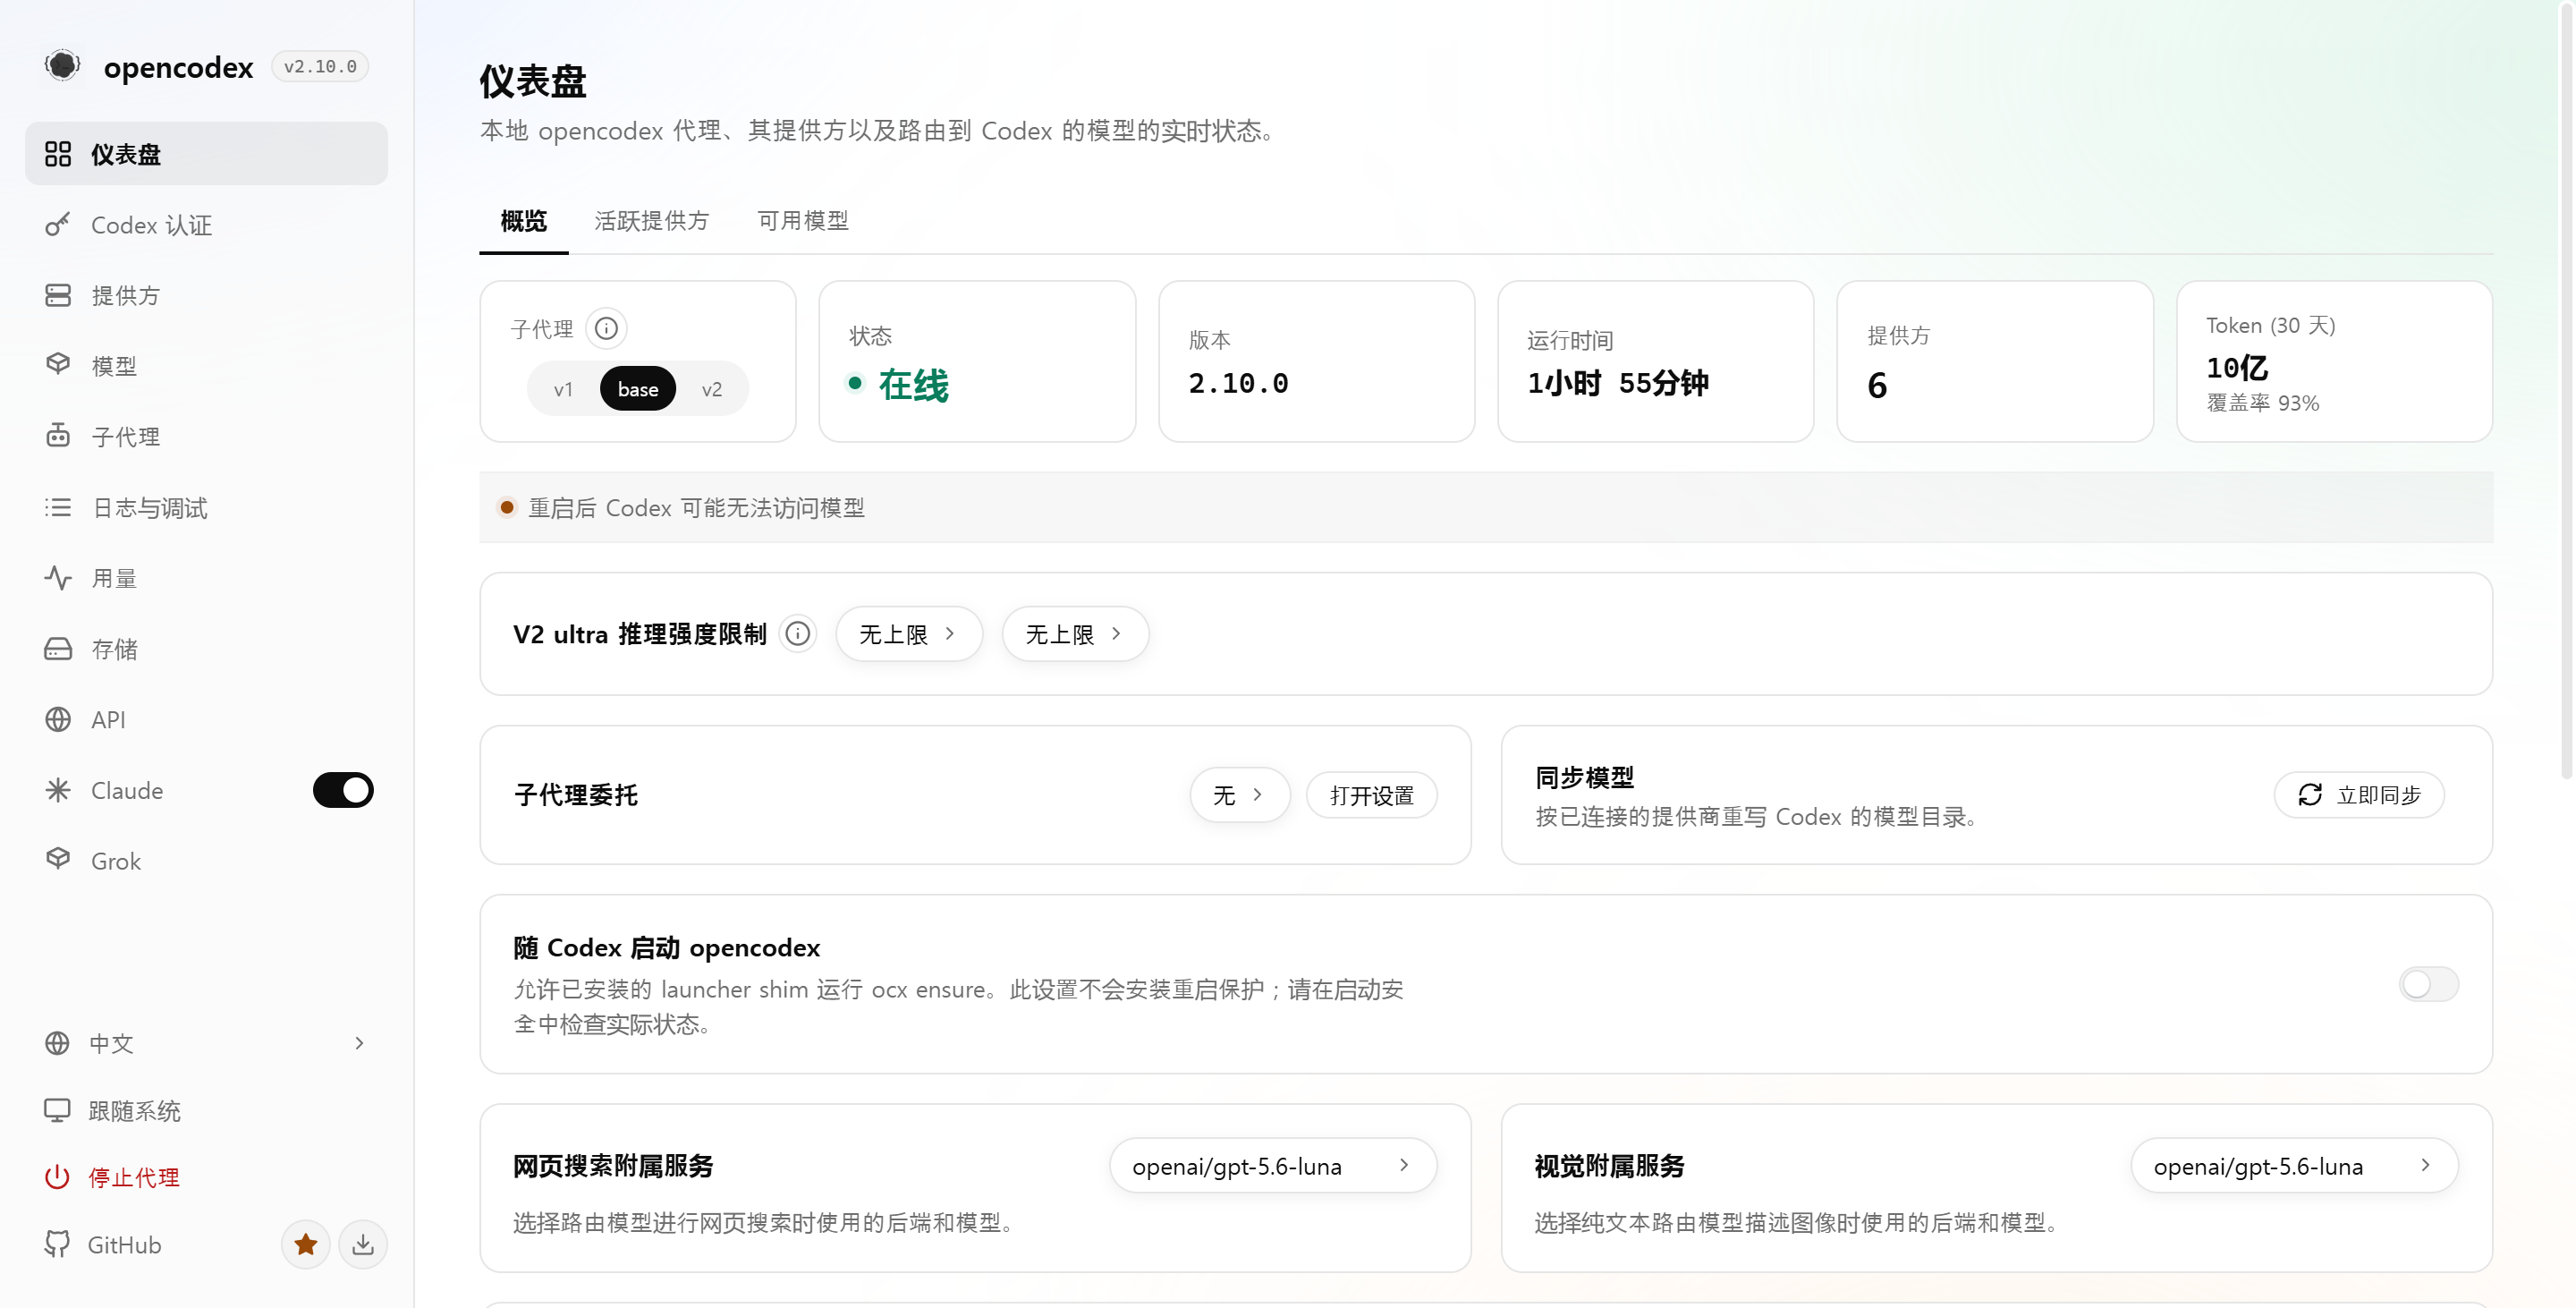
Task: Open 日志与调试 in the sidebar
Action: (x=206, y=507)
